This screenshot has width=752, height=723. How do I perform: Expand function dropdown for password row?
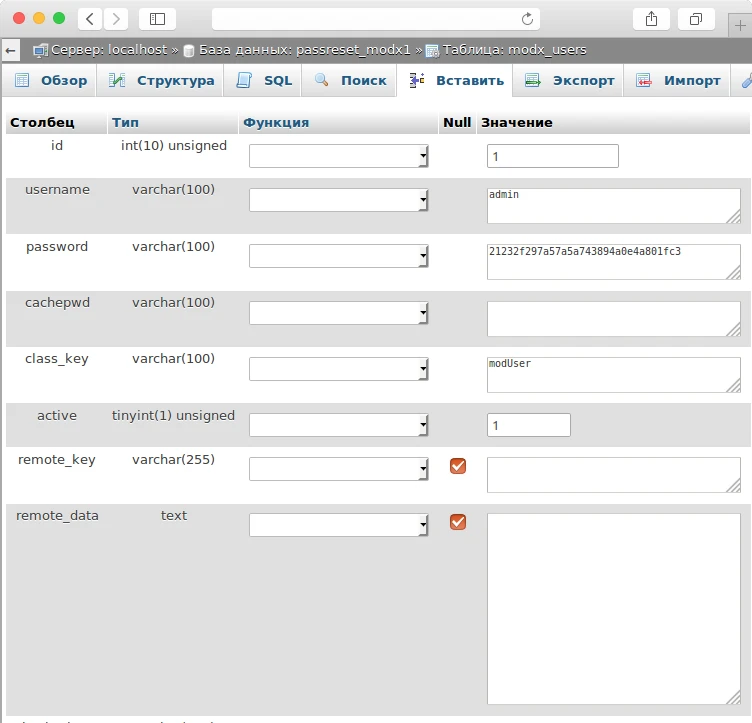(x=339, y=257)
